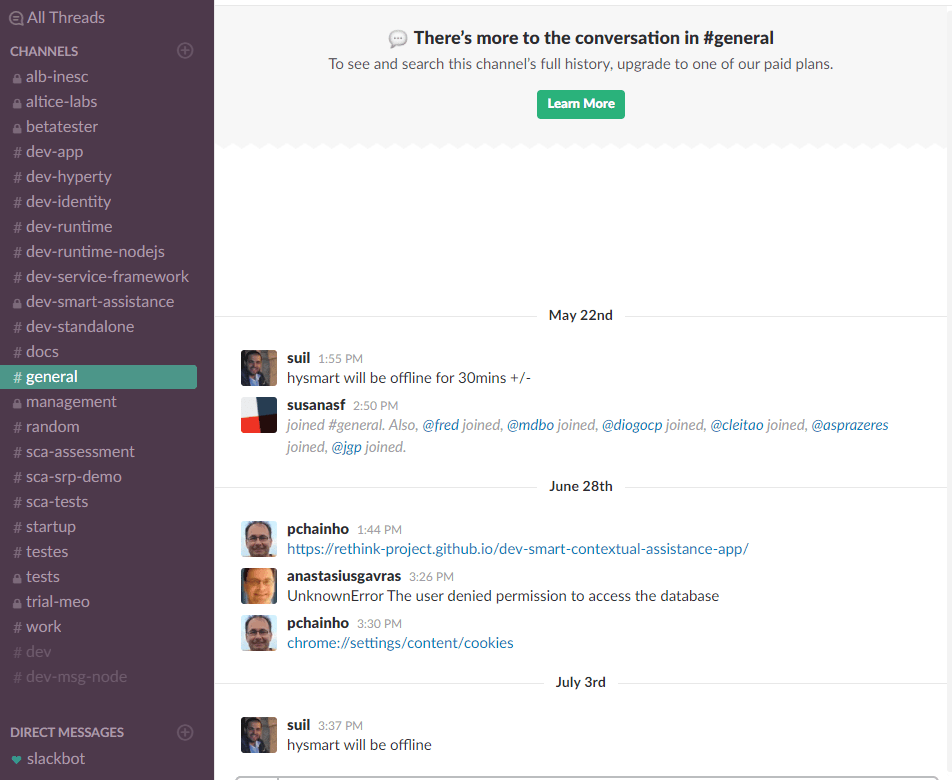Click the add channel plus icon
Viewport: 952px width, 780px height.
pyautogui.click(x=185, y=50)
